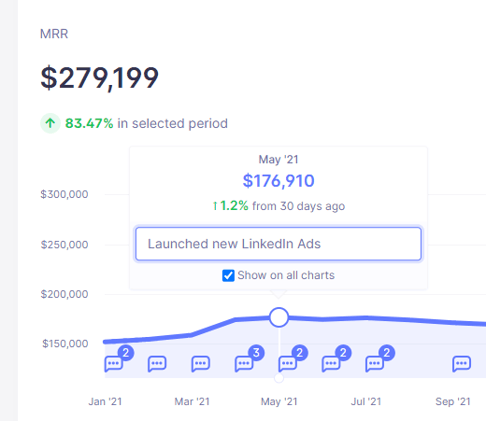Screen dimensions: 486x421
Task: Open the Jul '21 annotation comment icon
Action: point(374,363)
